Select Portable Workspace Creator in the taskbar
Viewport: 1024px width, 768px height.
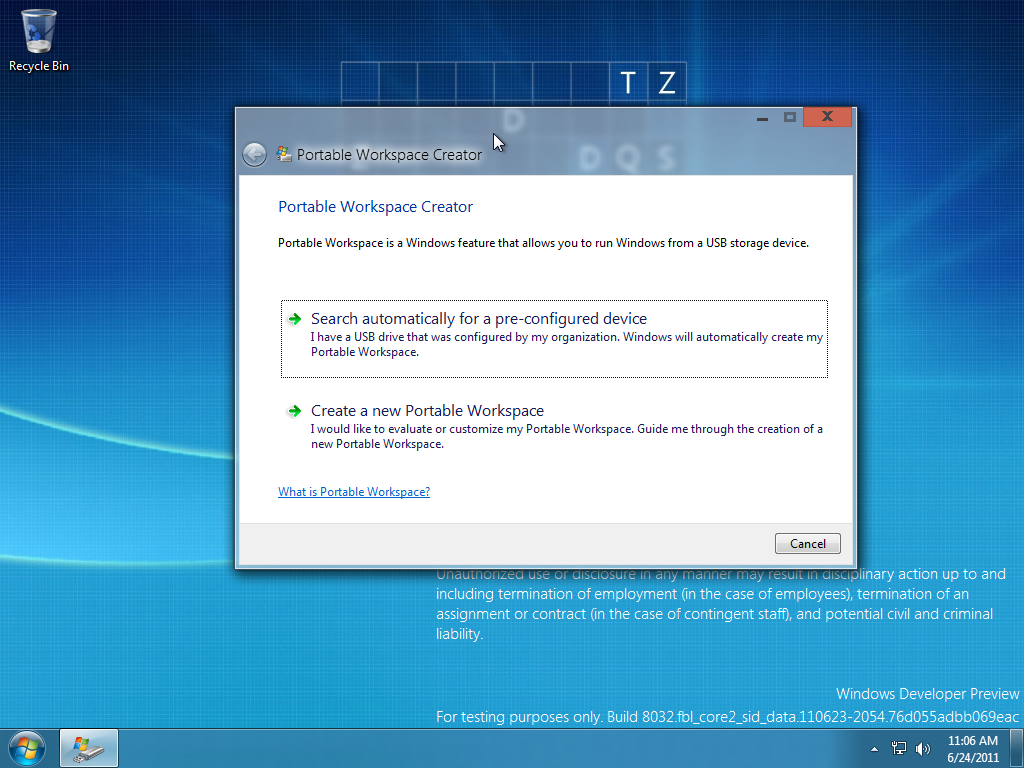click(x=89, y=748)
